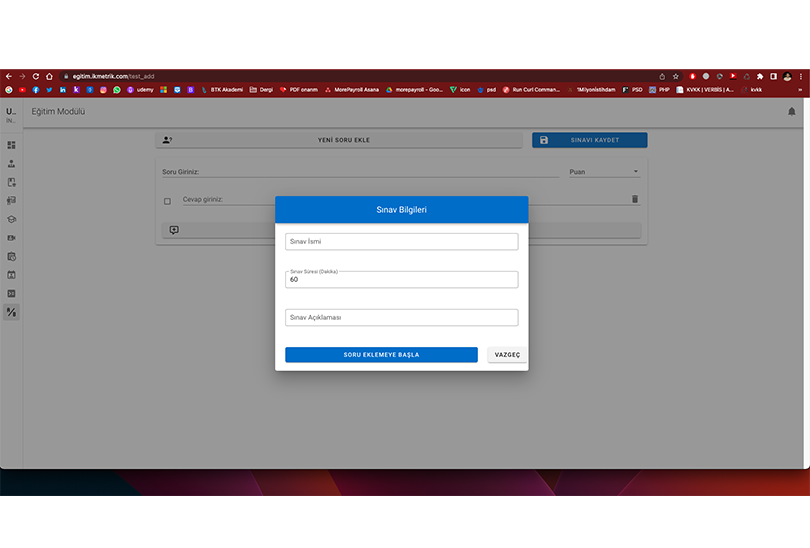The width and height of the screenshot is (810, 548).
Task: Click the browser reload icon
Action: (36, 76)
